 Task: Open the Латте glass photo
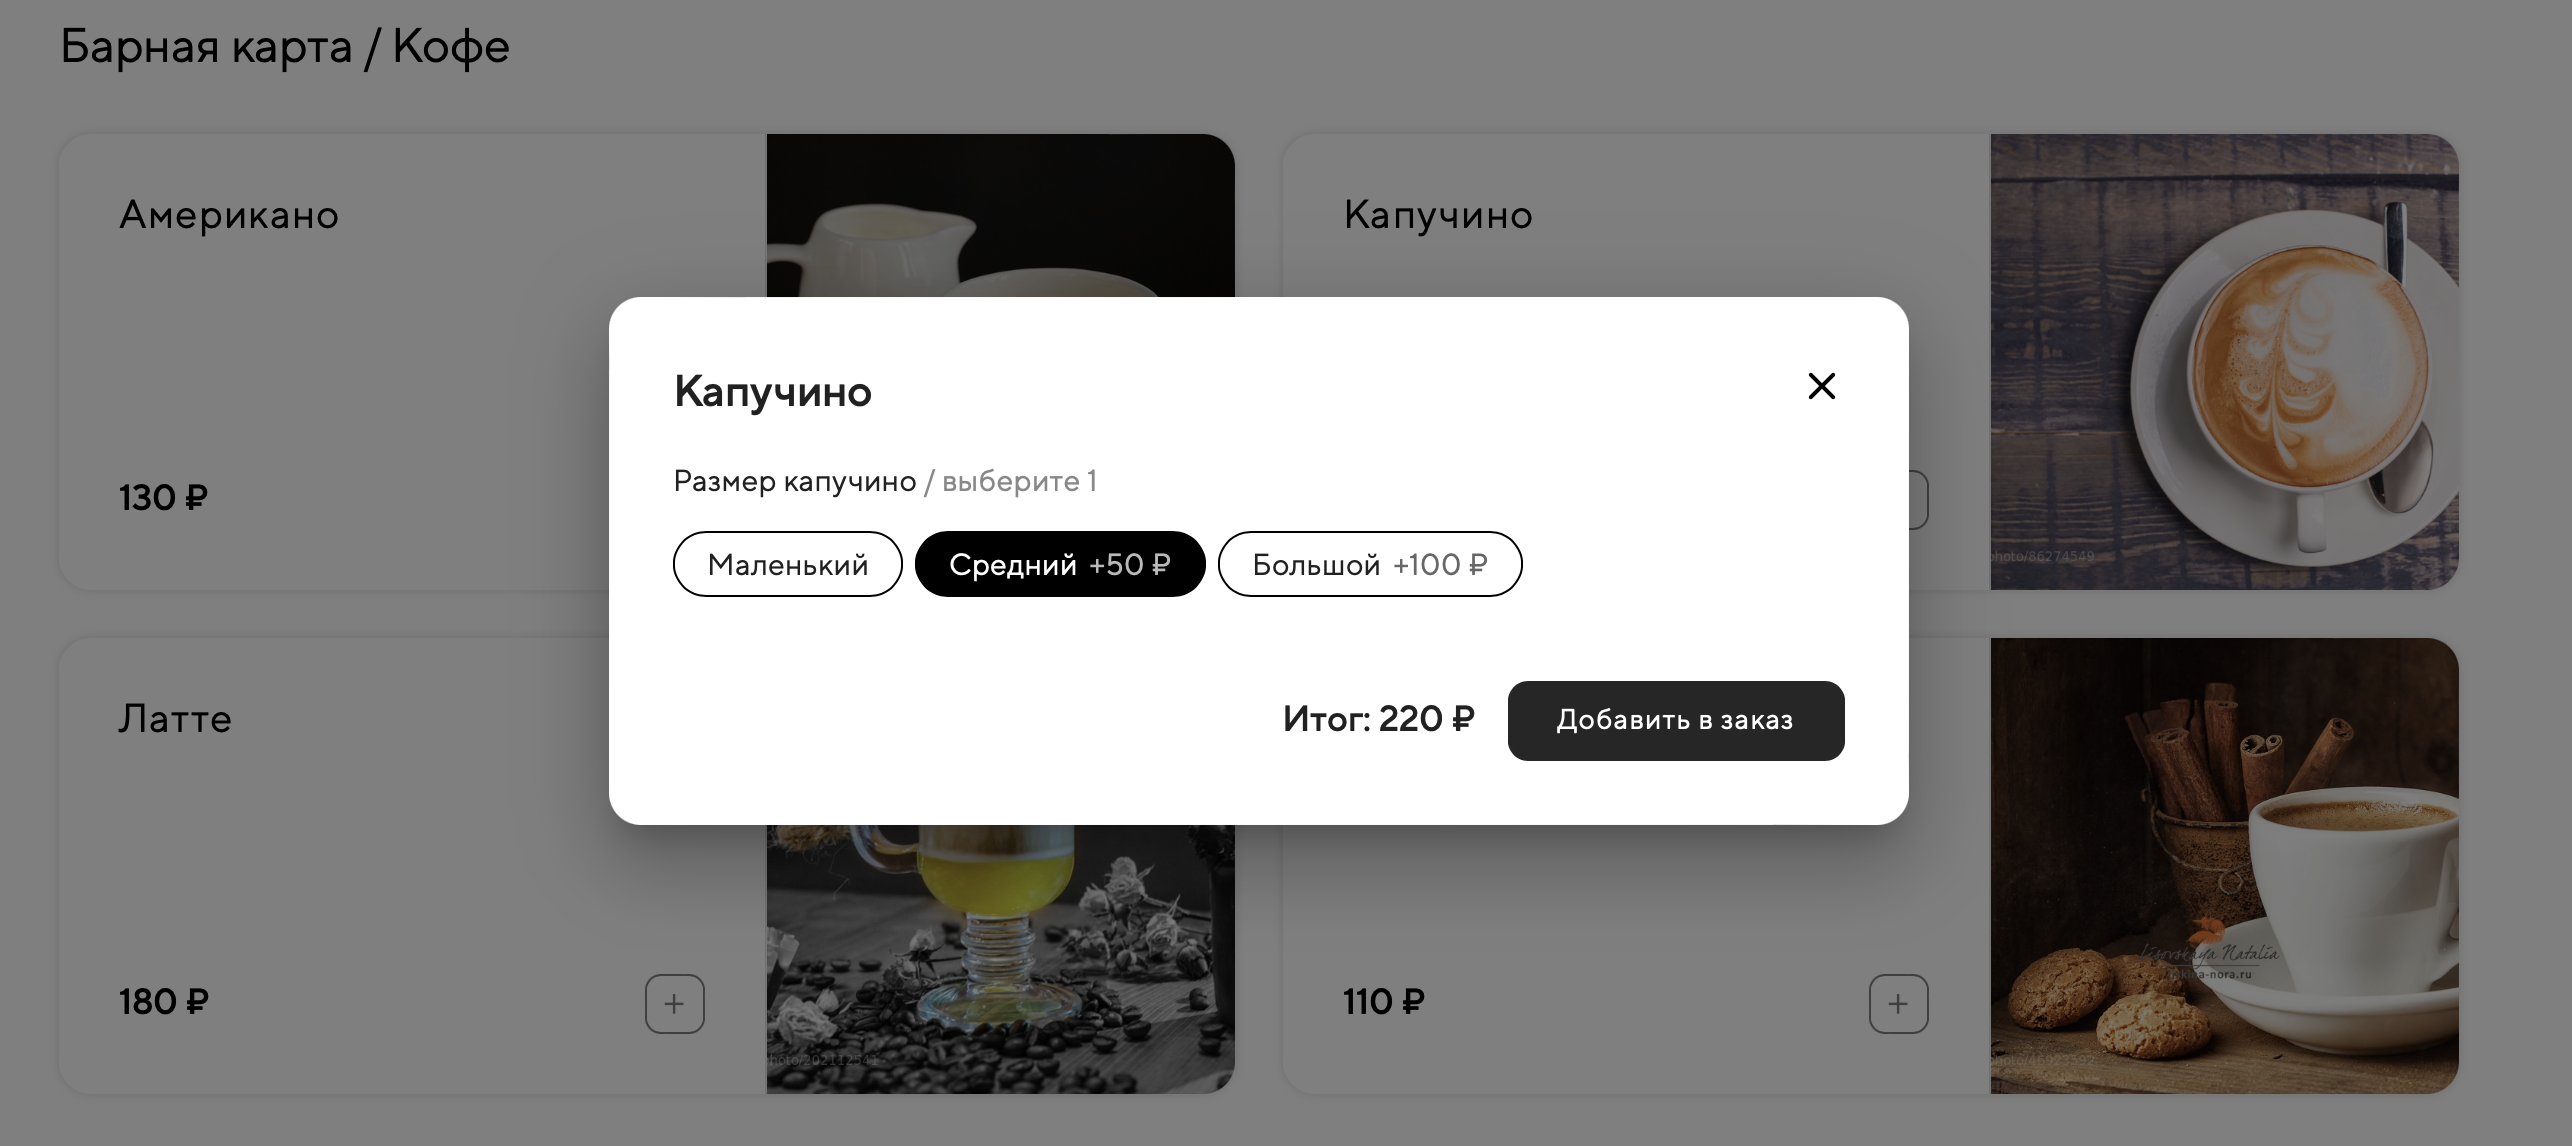click(1000, 958)
